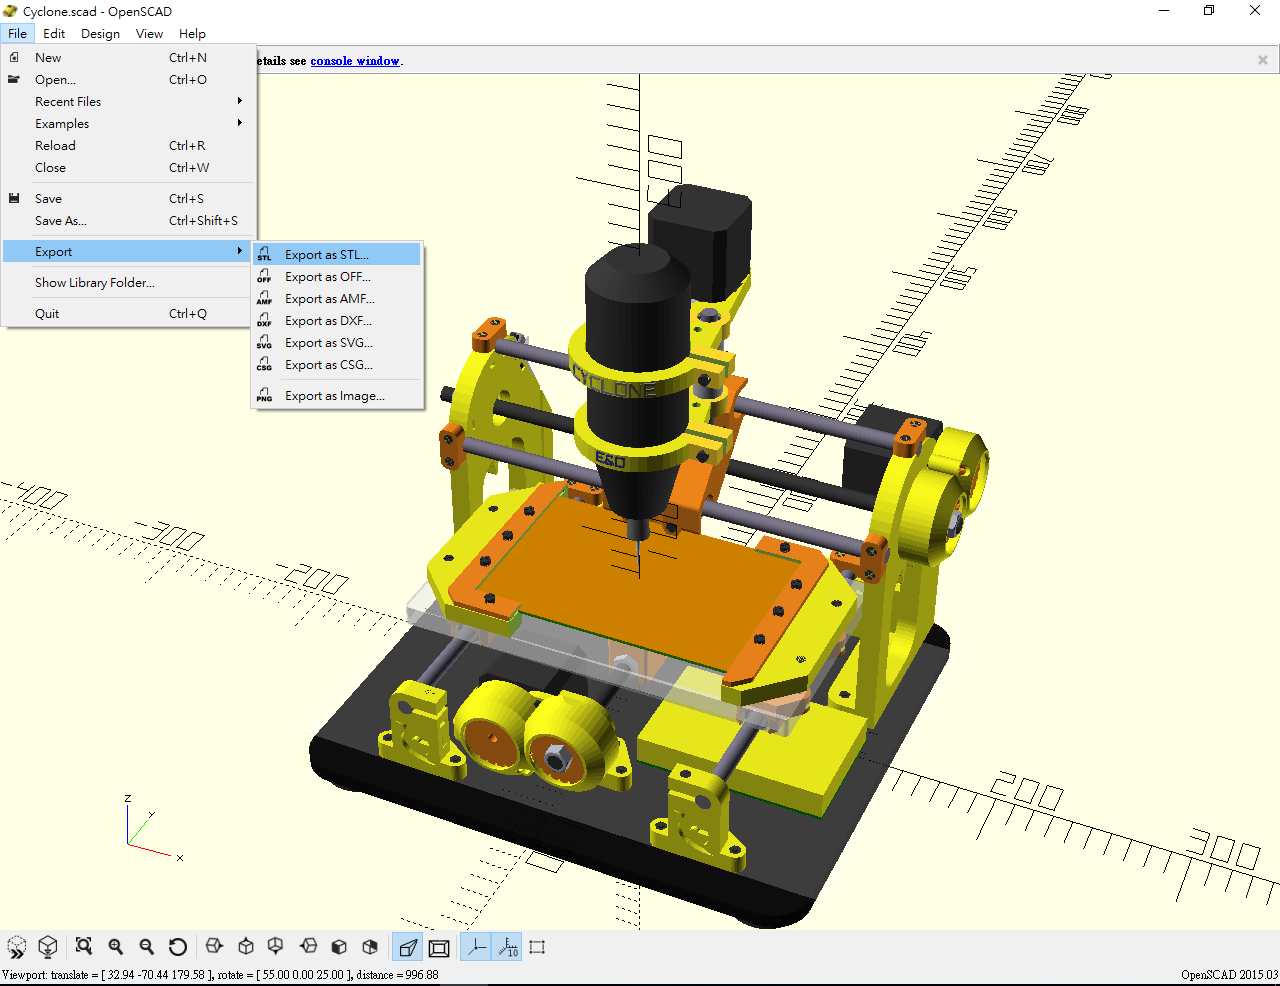Open the Design menu
The width and height of the screenshot is (1280, 986).
(x=100, y=33)
